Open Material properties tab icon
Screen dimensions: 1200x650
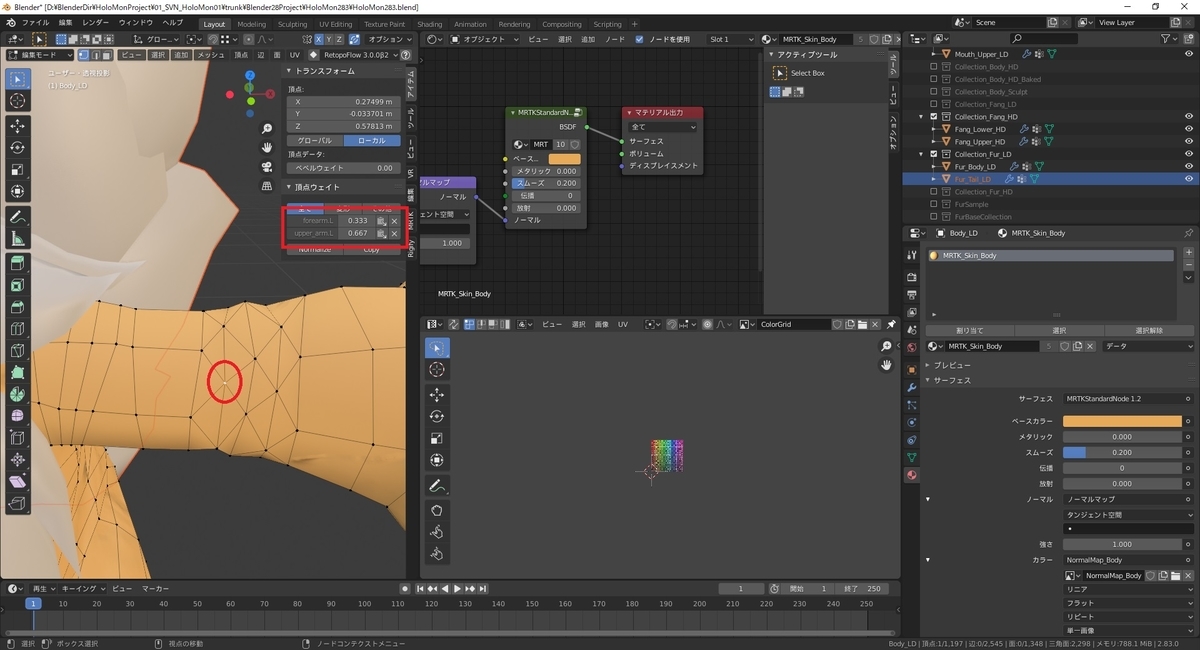[x=911, y=475]
